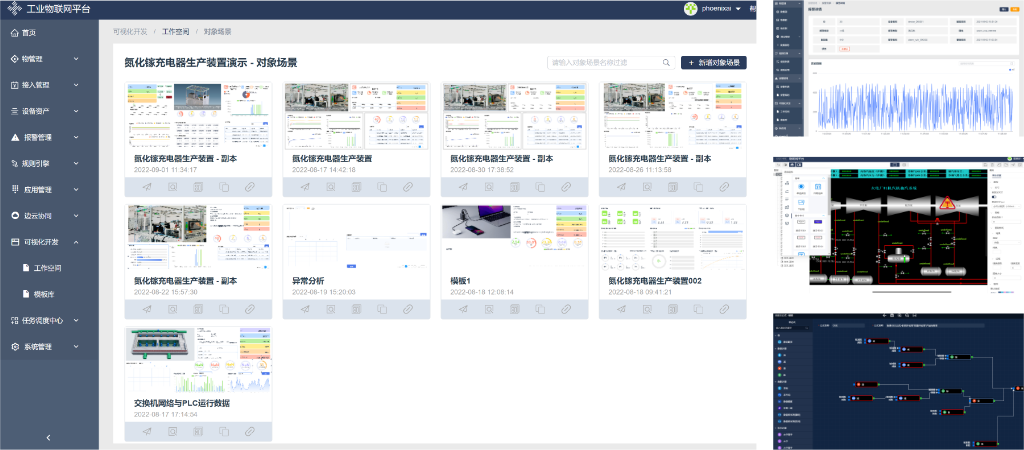Click the paper plane icon on 异常分析 card
1024x450 pixels.
[x=304, y=309]
